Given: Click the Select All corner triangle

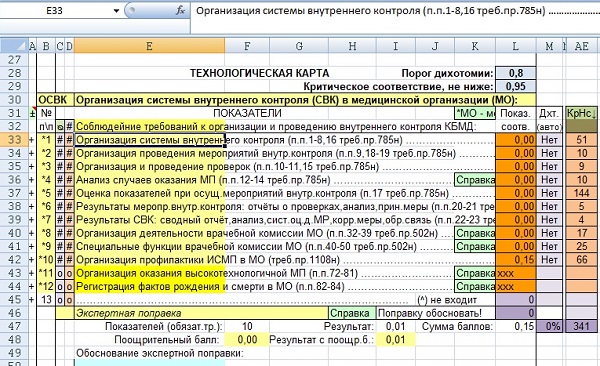Looking at the screenshot, I should [14, 46].
